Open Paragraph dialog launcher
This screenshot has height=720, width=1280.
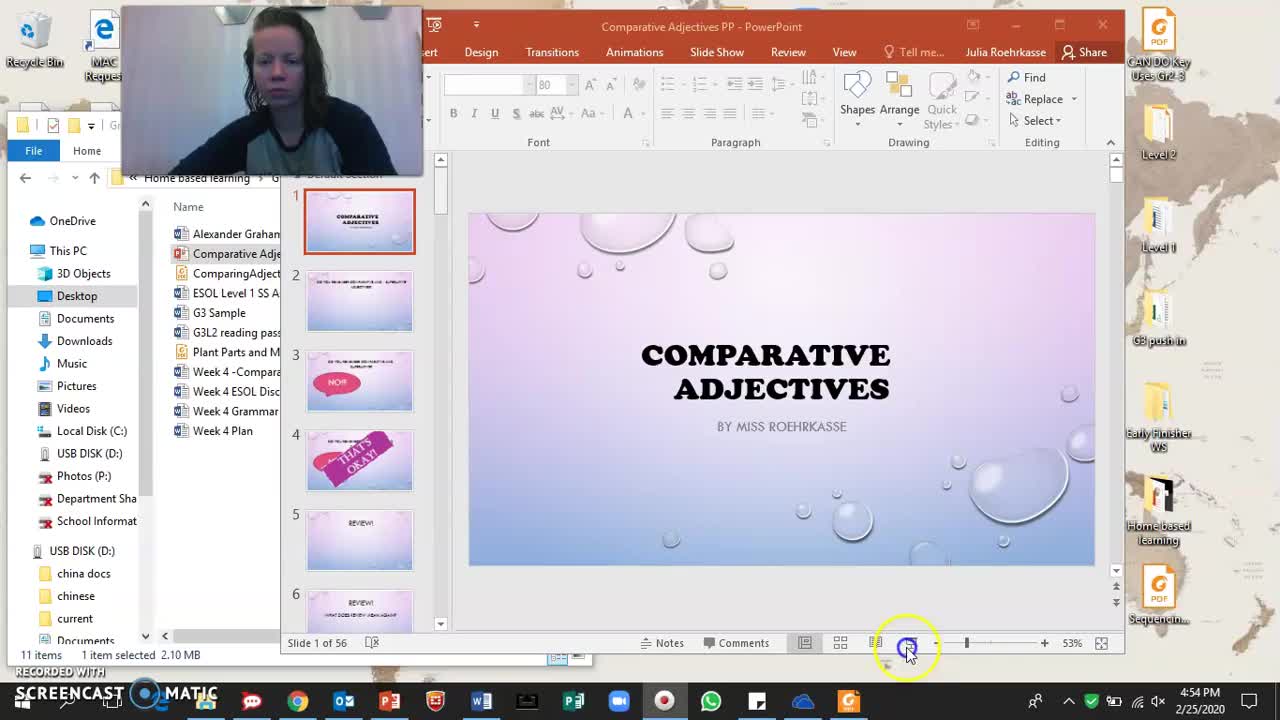coord(826,143)
